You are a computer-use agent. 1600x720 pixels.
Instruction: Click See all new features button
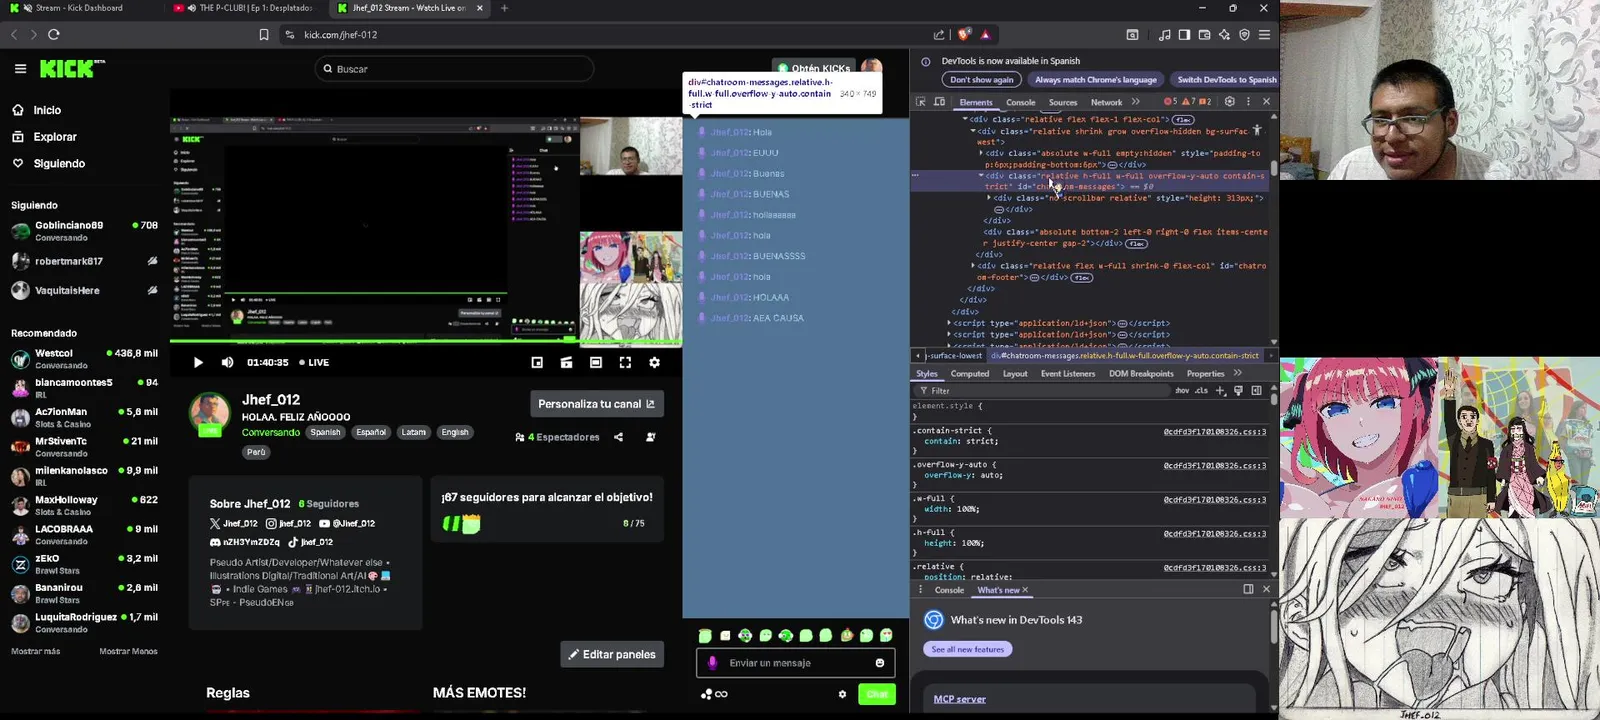(967, 650)
